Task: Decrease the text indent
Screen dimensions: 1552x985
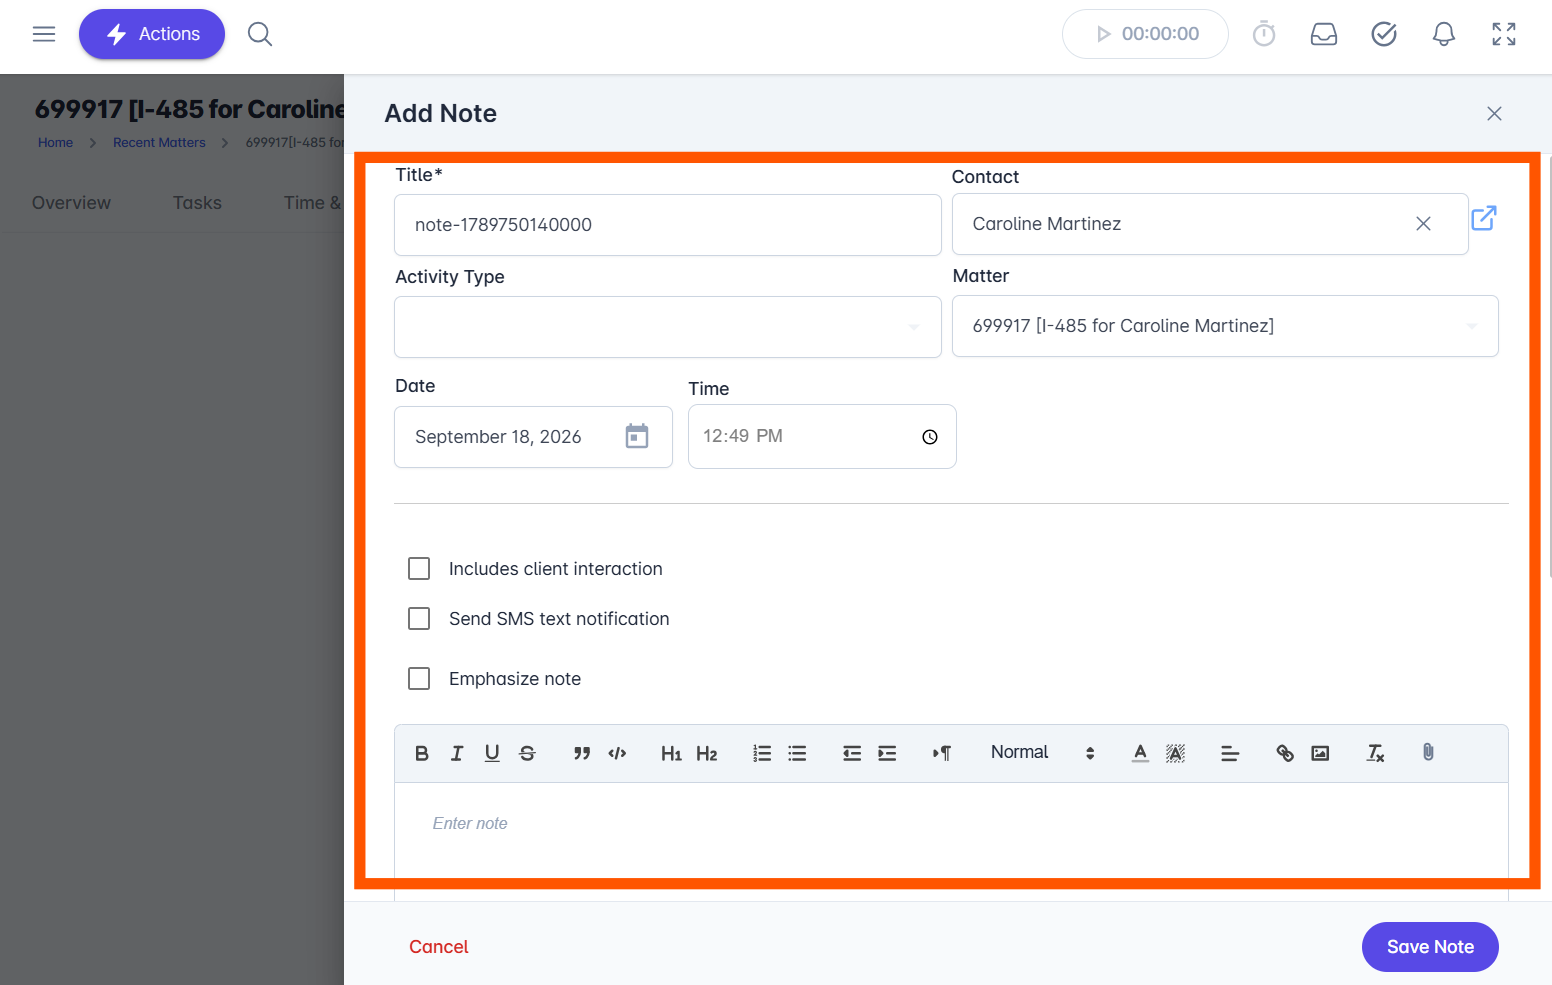Action: point(852,753)
